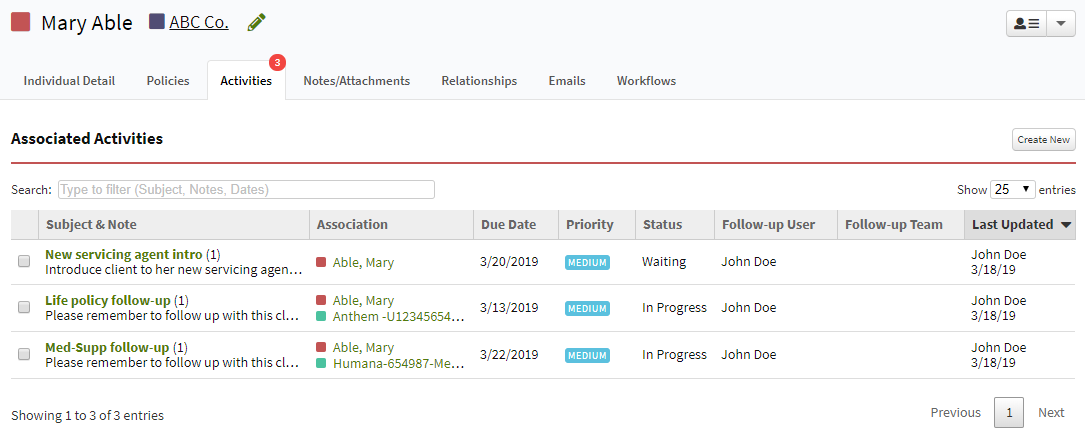Open the Emails tab
The image size is (1085, 430).
coord(567,81)
